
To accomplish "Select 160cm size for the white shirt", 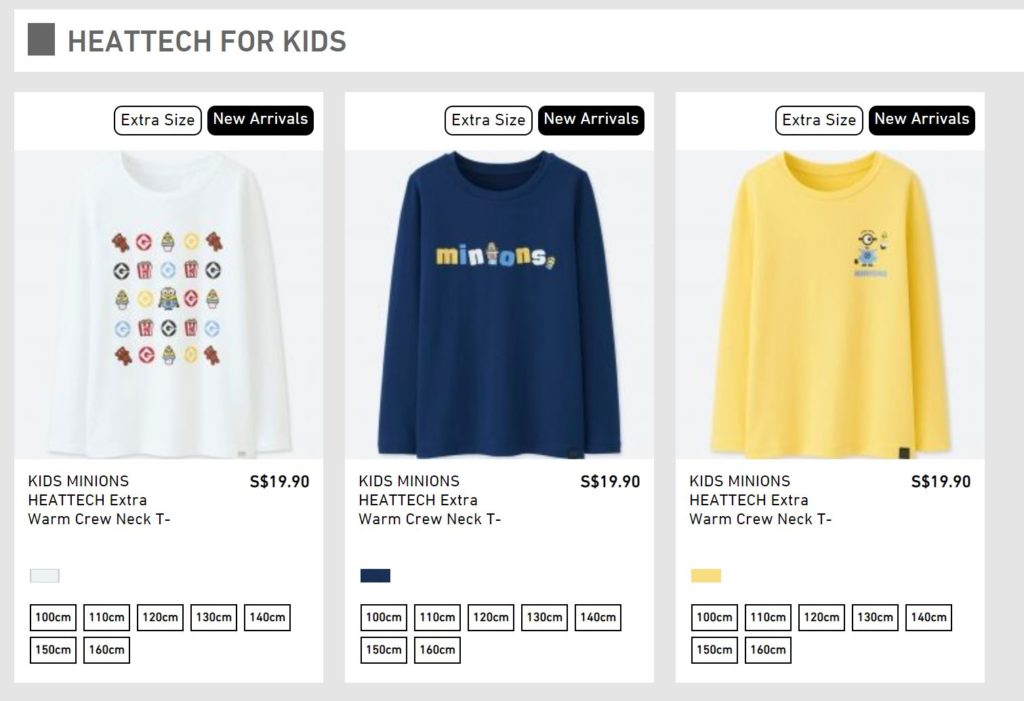I will click(x=106, y=650).
